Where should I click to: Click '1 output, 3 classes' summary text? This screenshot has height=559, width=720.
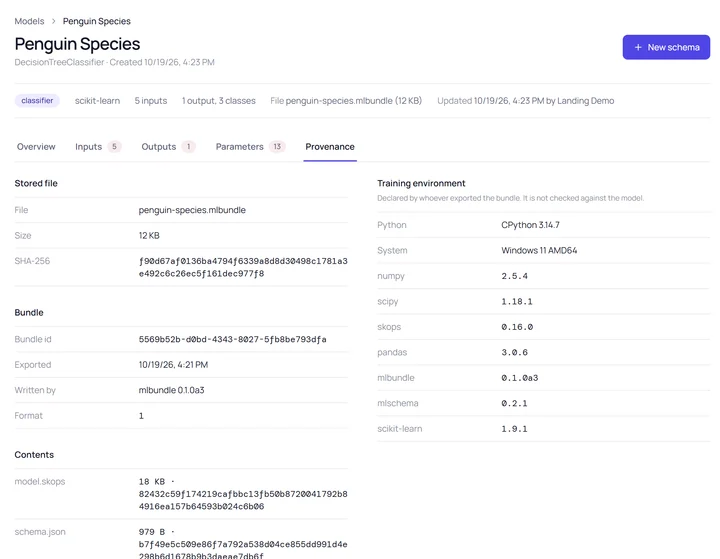[x=219, y=101]
